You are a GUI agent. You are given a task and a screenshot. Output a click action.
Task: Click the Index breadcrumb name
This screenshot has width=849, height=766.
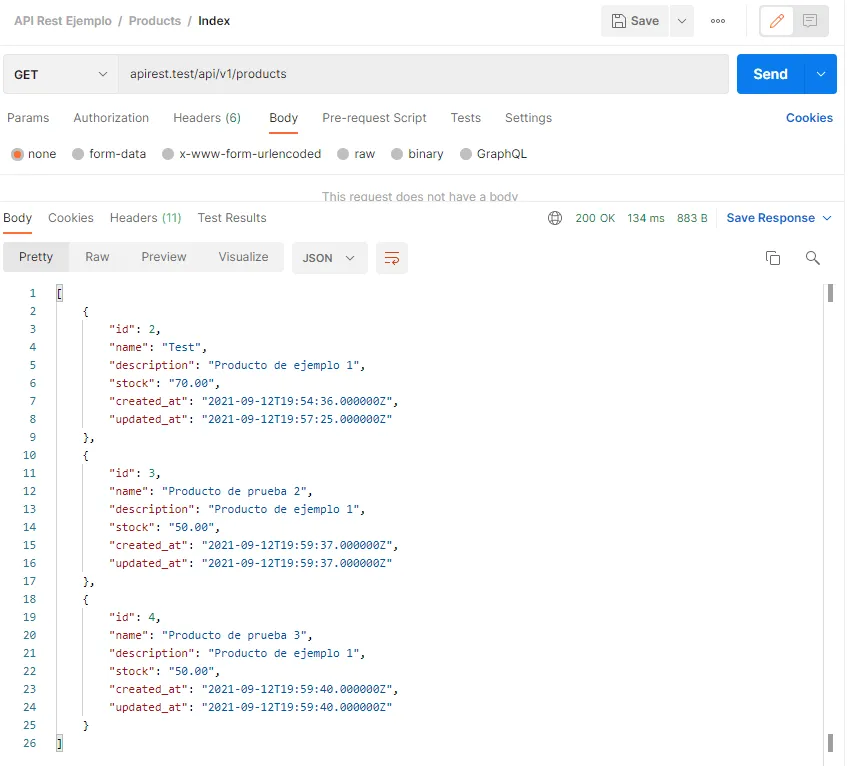[x=214, y=21]
